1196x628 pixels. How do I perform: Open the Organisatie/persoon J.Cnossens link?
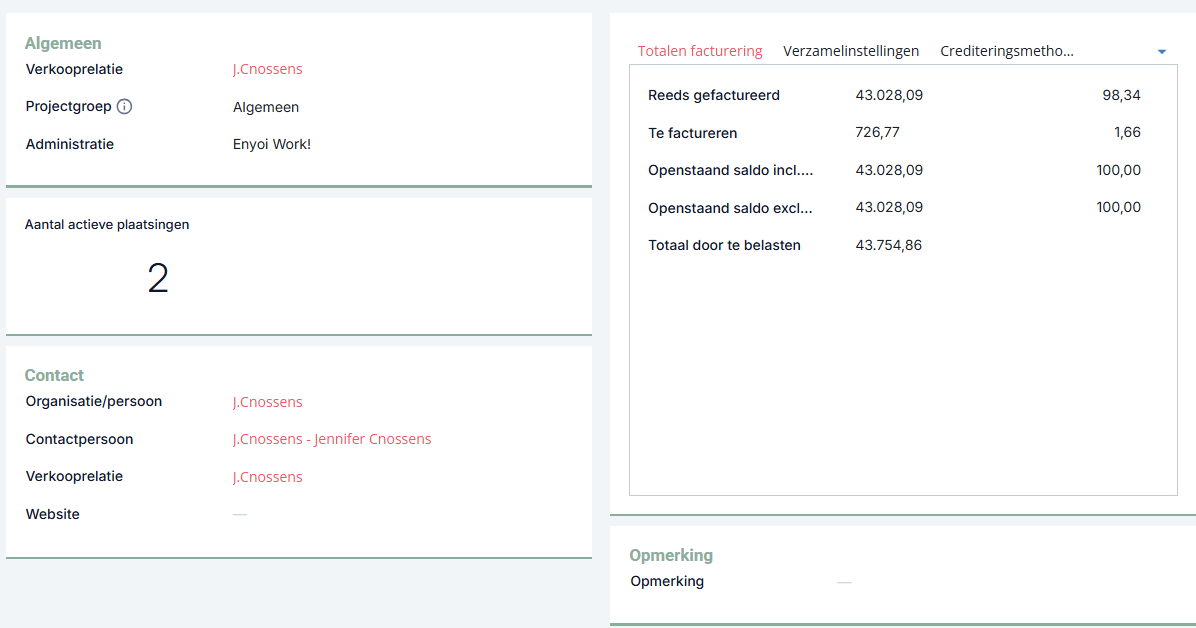pyautogui.click(x=268, y=402)
